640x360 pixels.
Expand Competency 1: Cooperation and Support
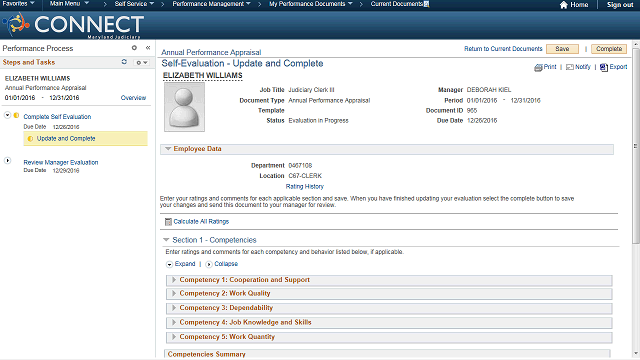pos(174,280)
